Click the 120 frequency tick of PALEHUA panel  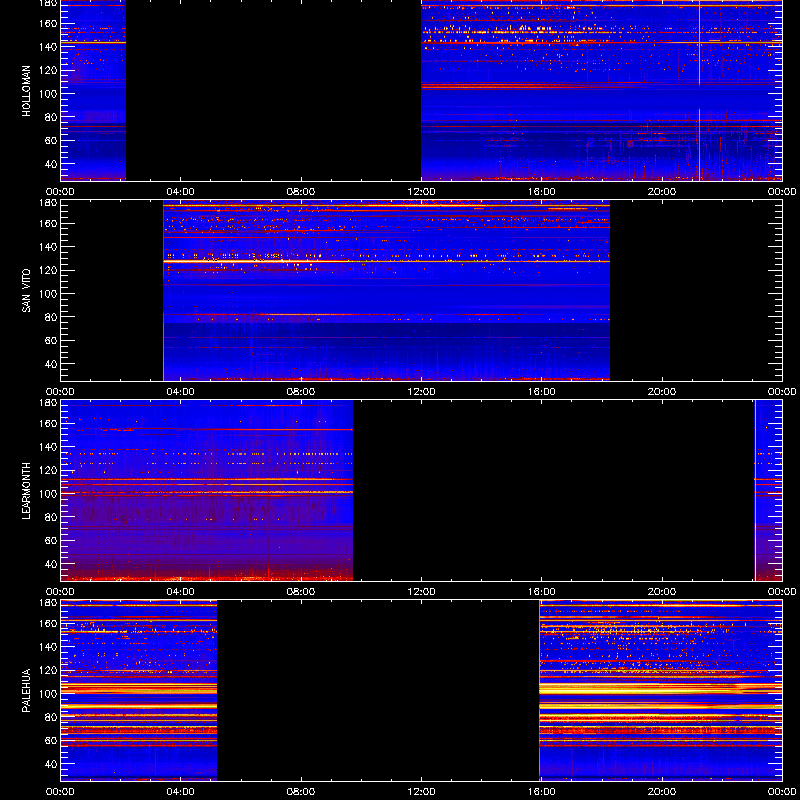50,670
